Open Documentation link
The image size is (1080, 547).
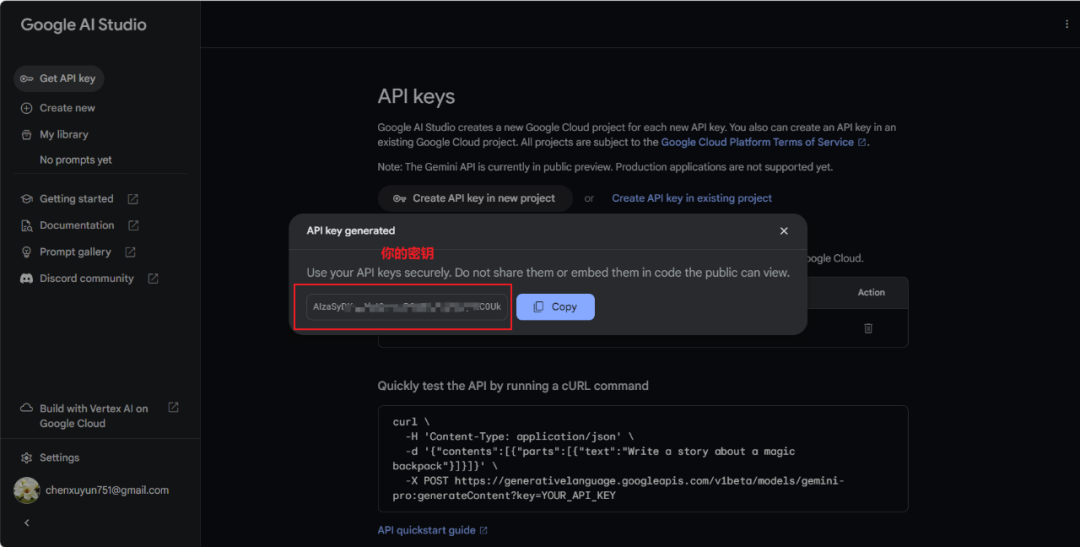pos(77,225)
